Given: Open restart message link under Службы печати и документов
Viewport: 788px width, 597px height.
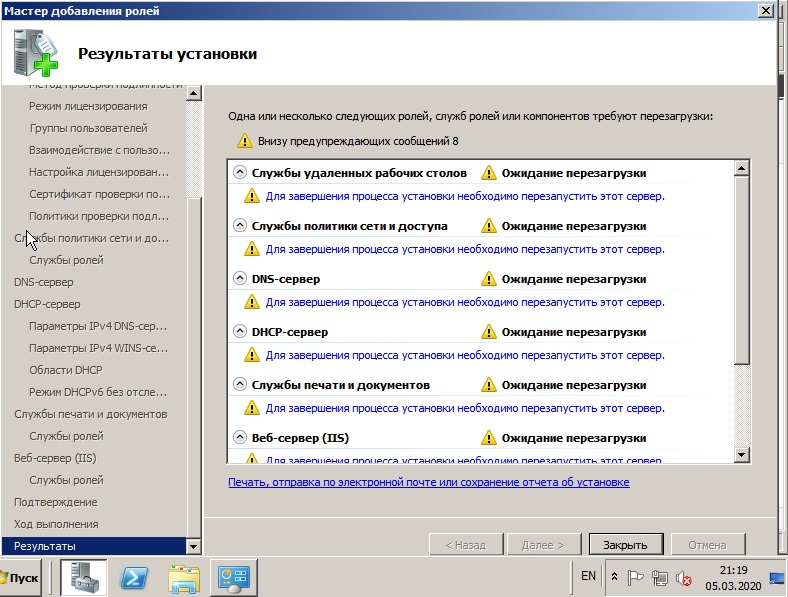Looking at the screenshot, I should (x=465, y=408).
